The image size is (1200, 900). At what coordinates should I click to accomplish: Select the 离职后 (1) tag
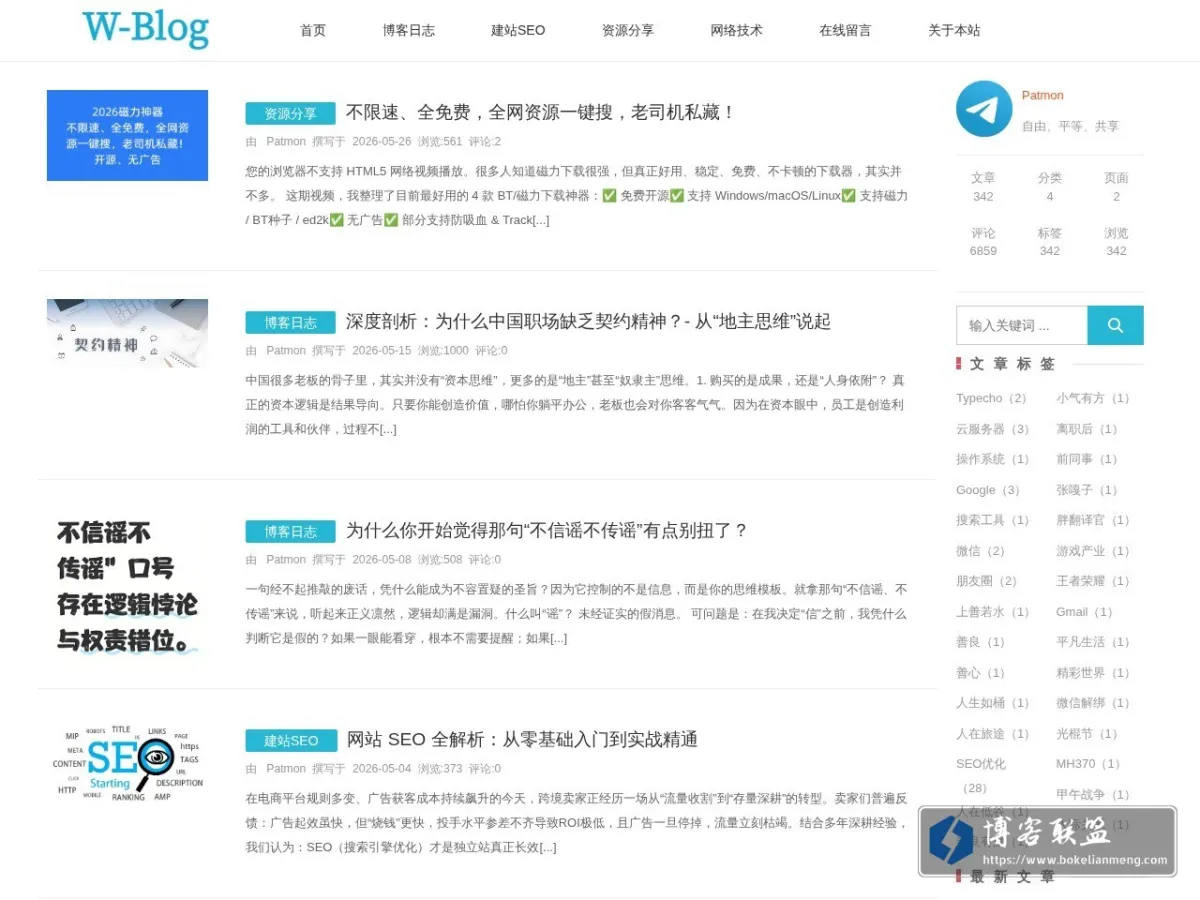[x=1086, y=429]
